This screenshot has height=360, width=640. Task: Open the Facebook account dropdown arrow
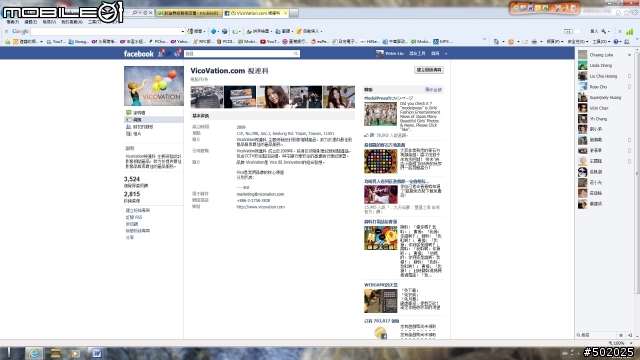pyautogui.click(x=446, y=53)
